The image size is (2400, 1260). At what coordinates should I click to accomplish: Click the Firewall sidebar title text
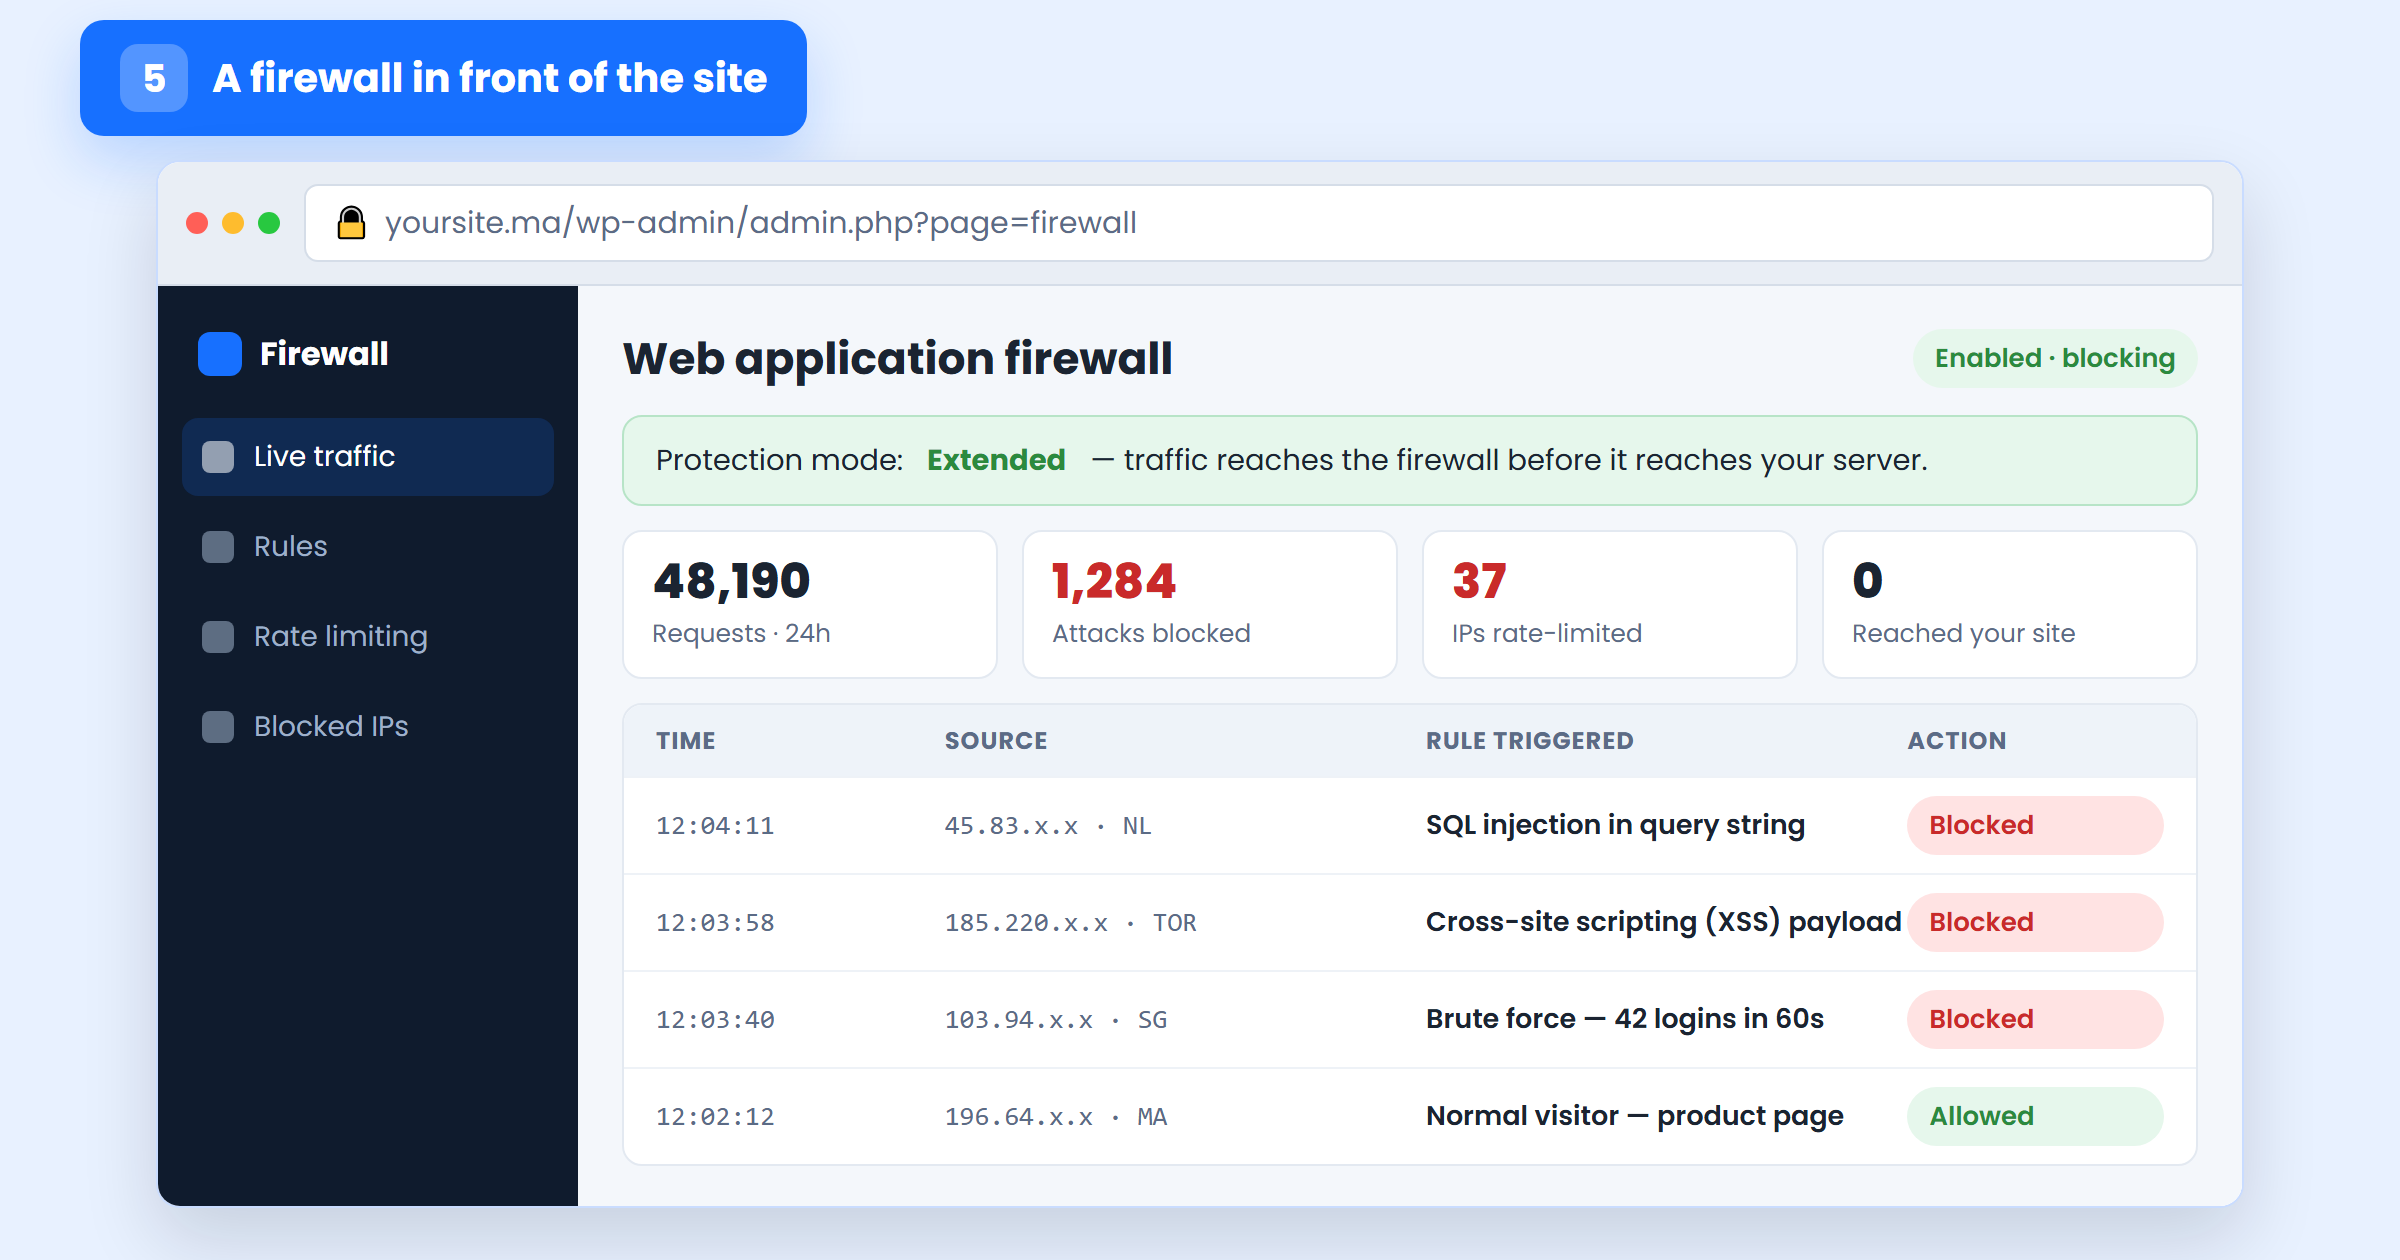324,354
